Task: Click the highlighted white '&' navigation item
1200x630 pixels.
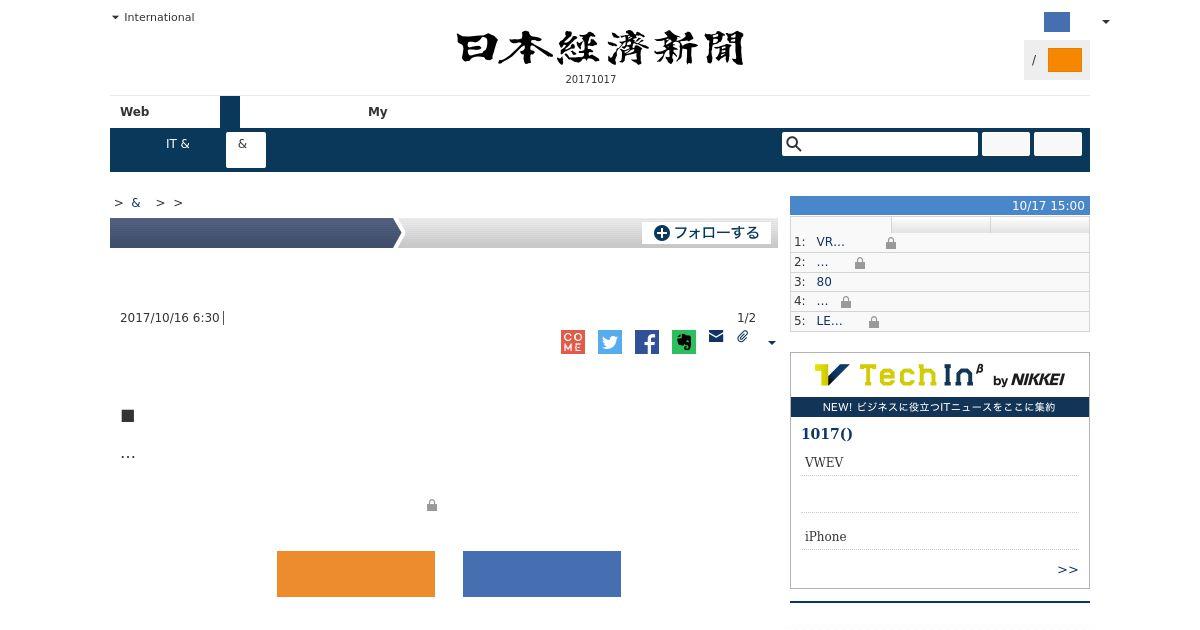Action: click(246, 150)
